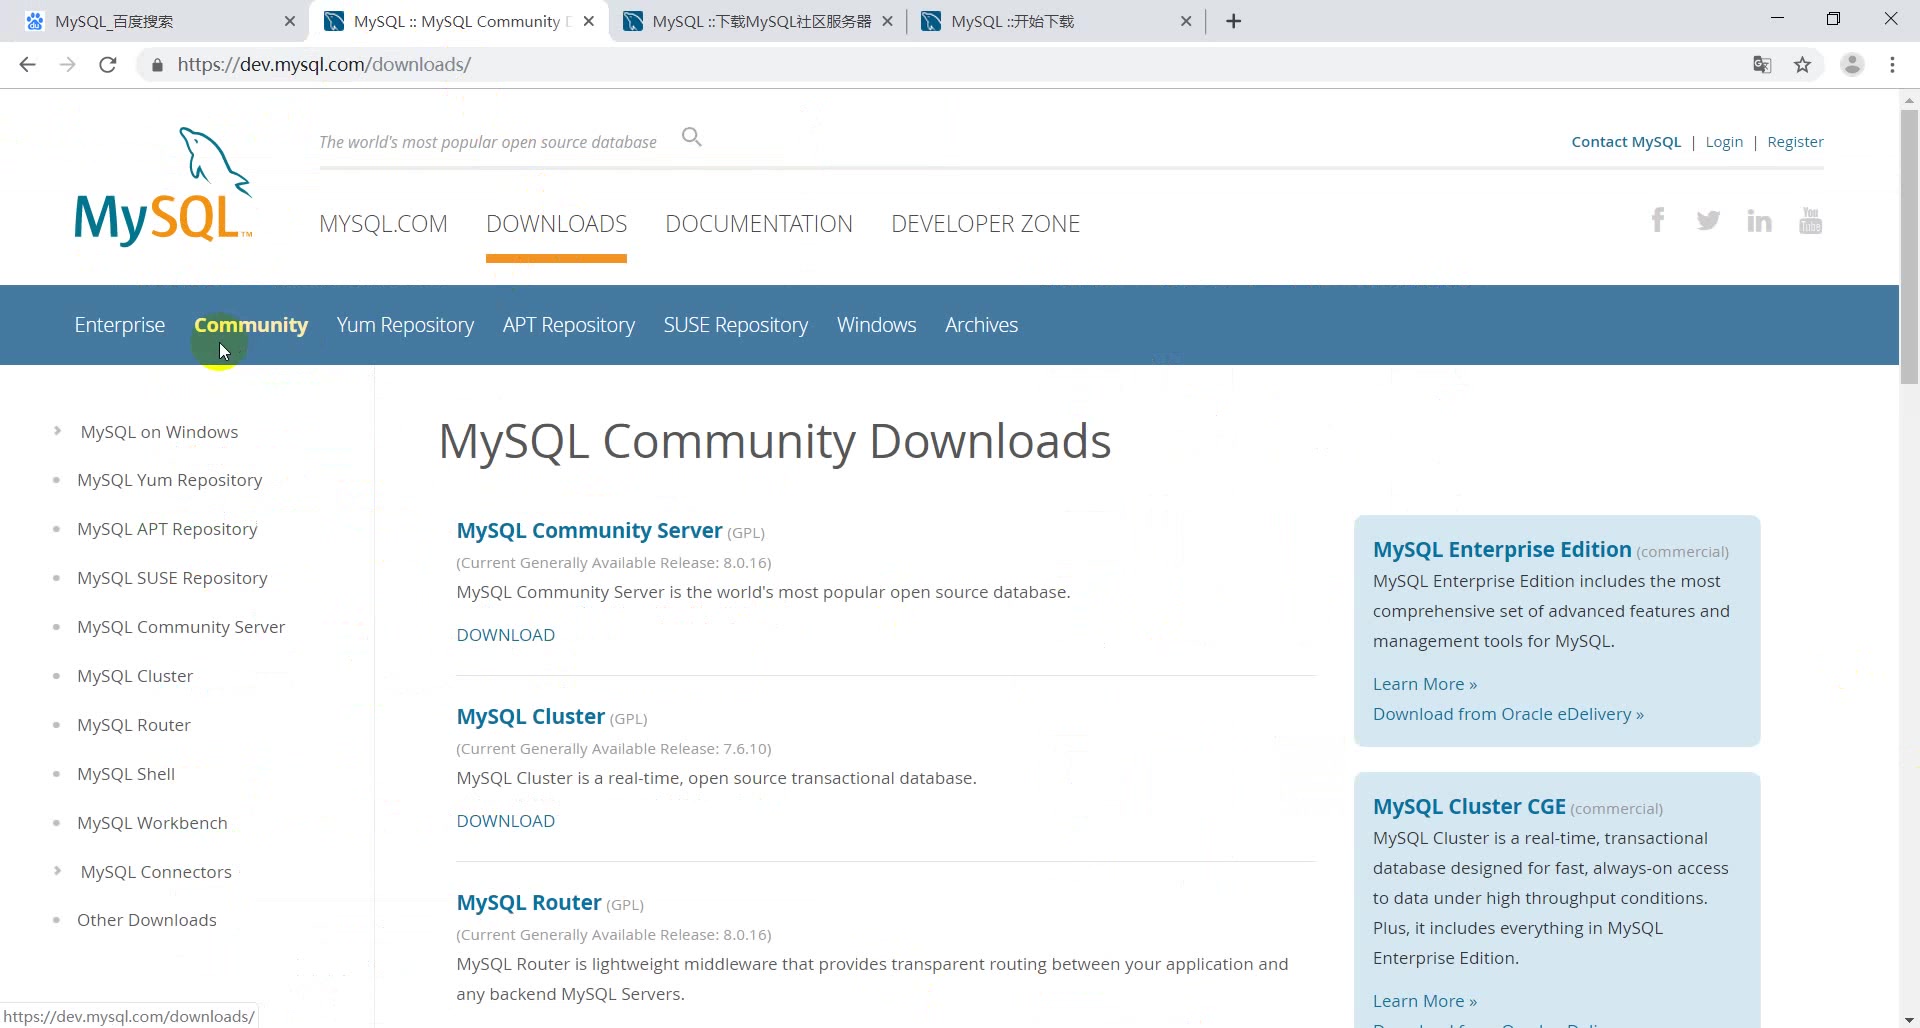Viewport: 1920px width, 1028px height.
Task: Click the Register link
Action: (x=1795, y=142)
